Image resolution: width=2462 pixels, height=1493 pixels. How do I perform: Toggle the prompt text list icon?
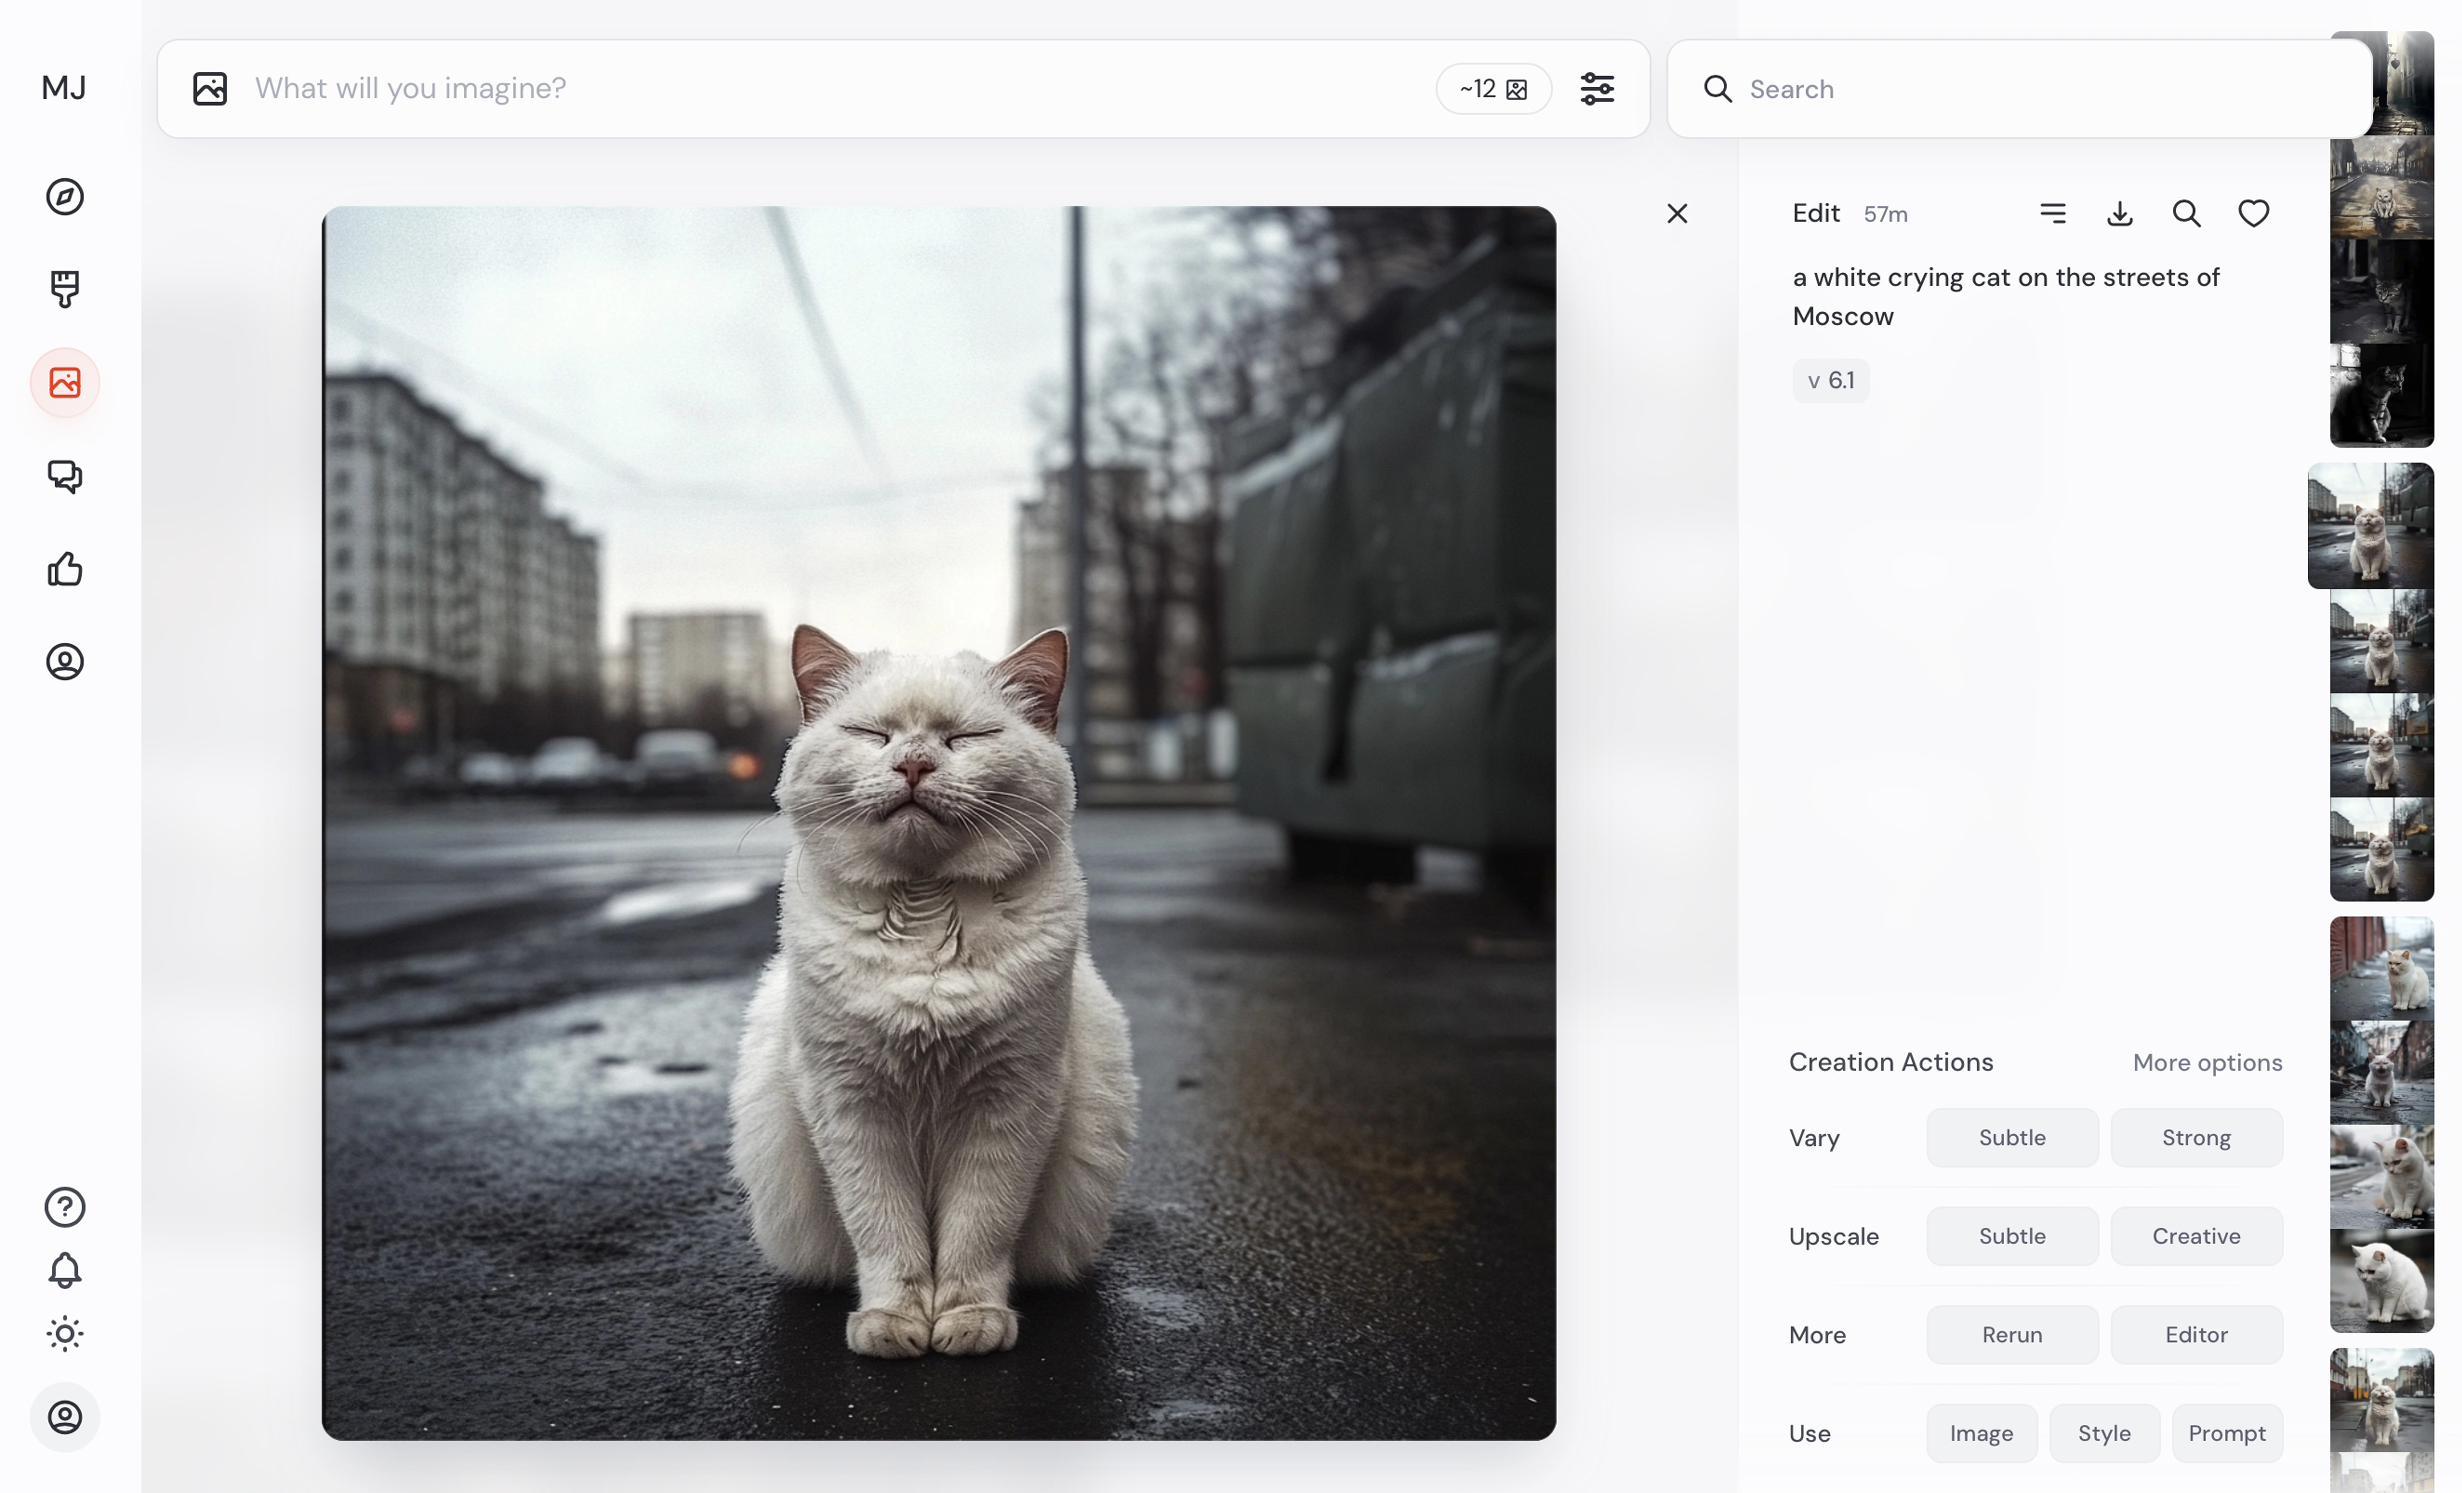coord(2054,215)
